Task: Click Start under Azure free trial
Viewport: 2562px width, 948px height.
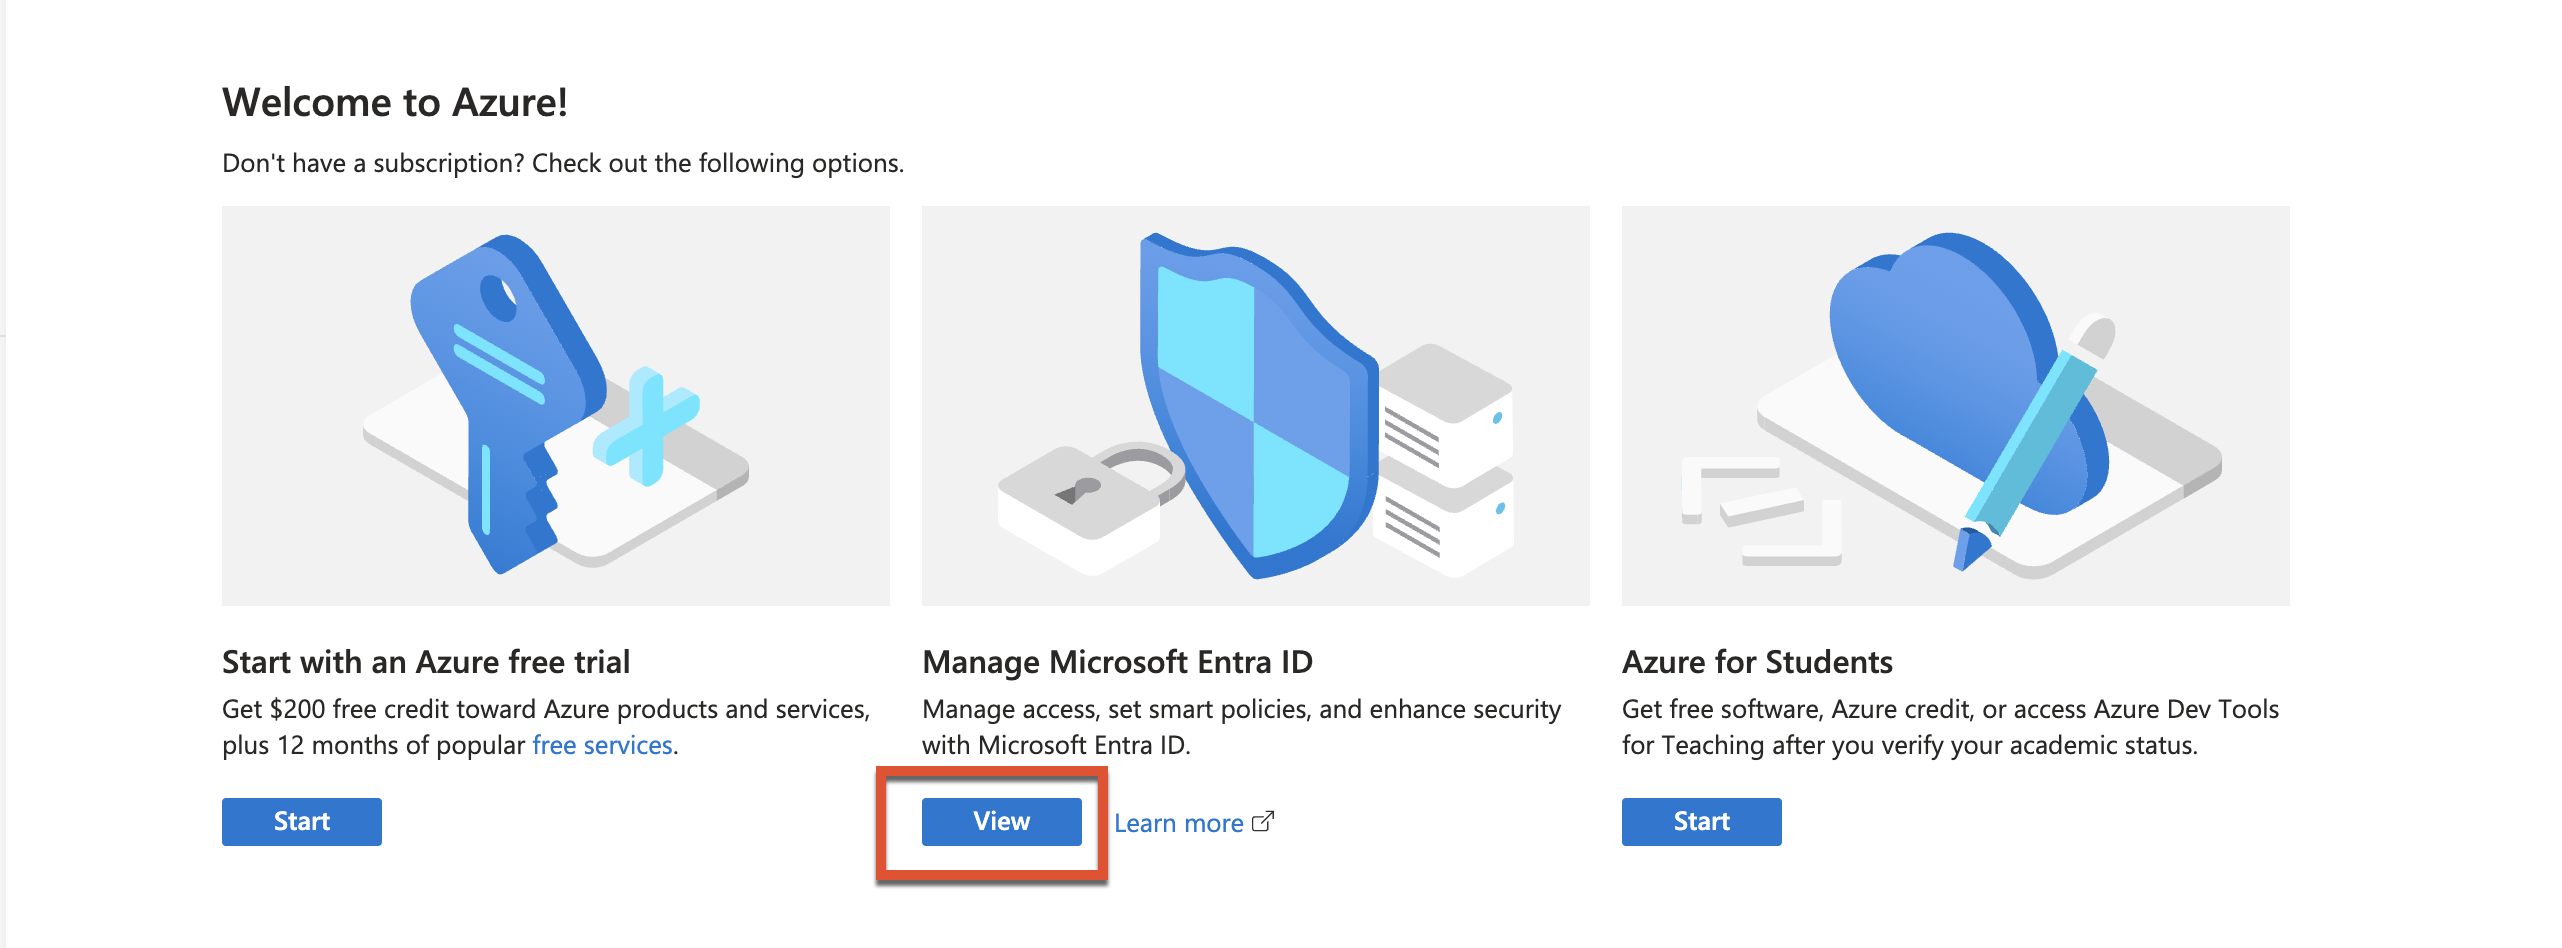Action: (x=300, y=821)
